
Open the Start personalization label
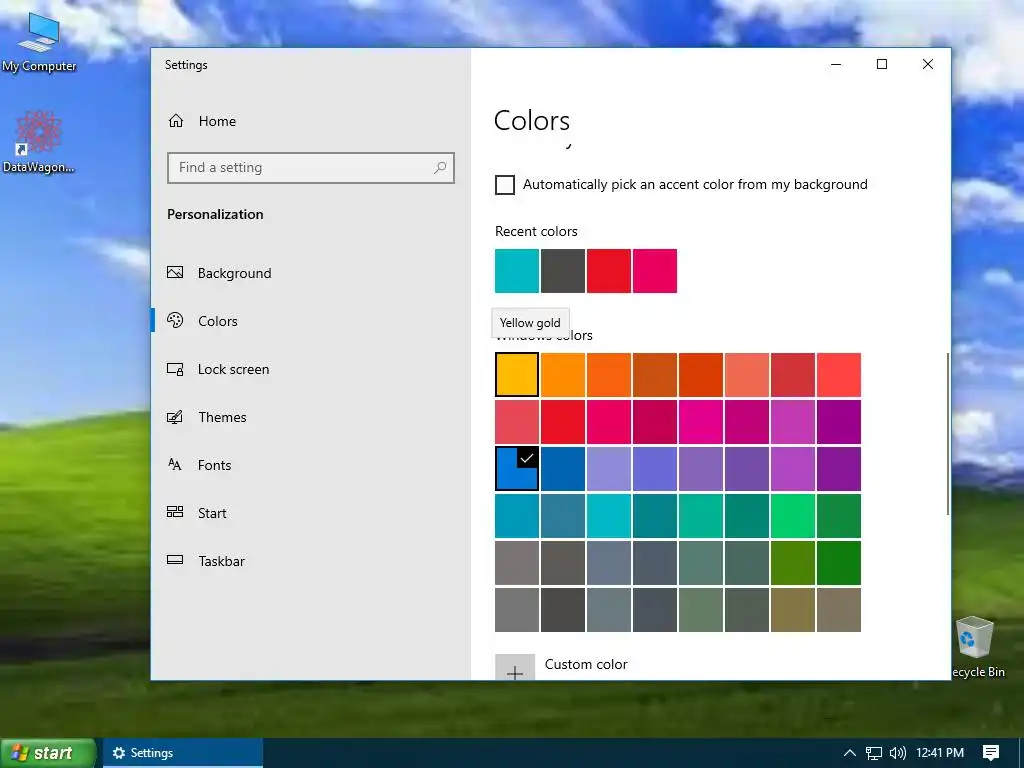(212, 513)
